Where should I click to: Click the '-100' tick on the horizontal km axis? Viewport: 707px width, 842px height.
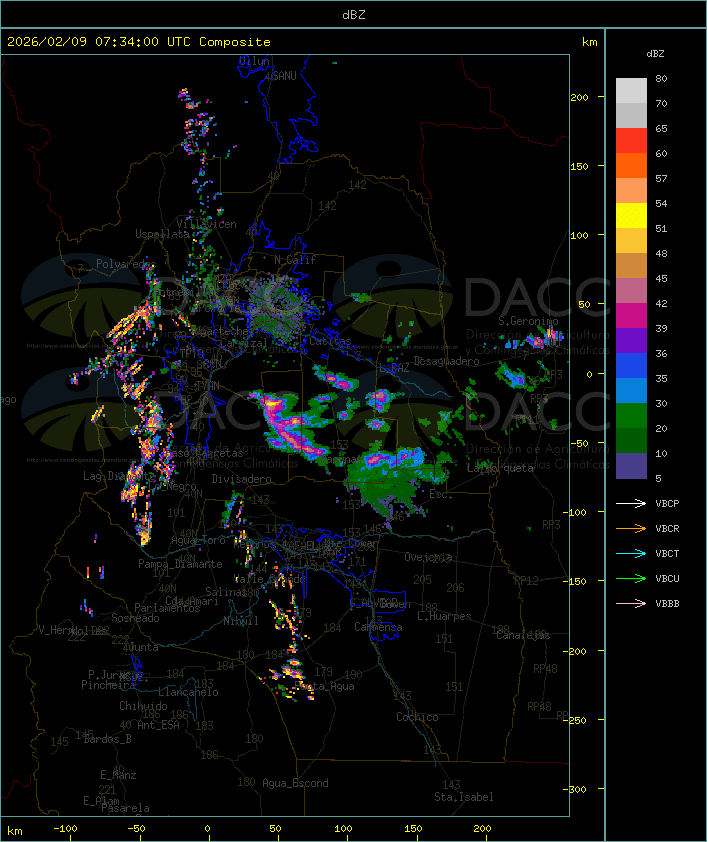(x=65, y=829)
